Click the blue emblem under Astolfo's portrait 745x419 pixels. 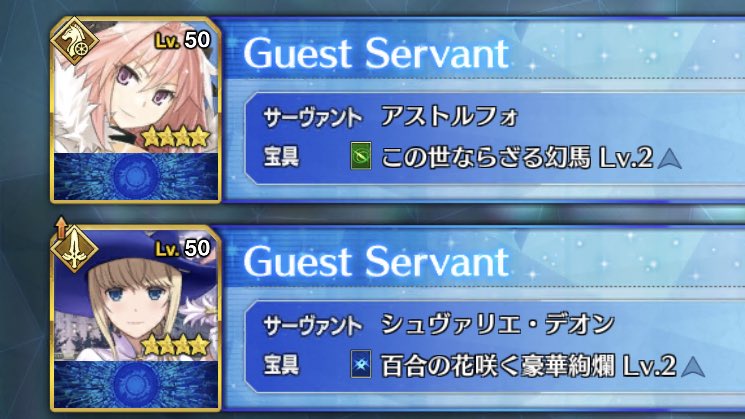point(135,176)
